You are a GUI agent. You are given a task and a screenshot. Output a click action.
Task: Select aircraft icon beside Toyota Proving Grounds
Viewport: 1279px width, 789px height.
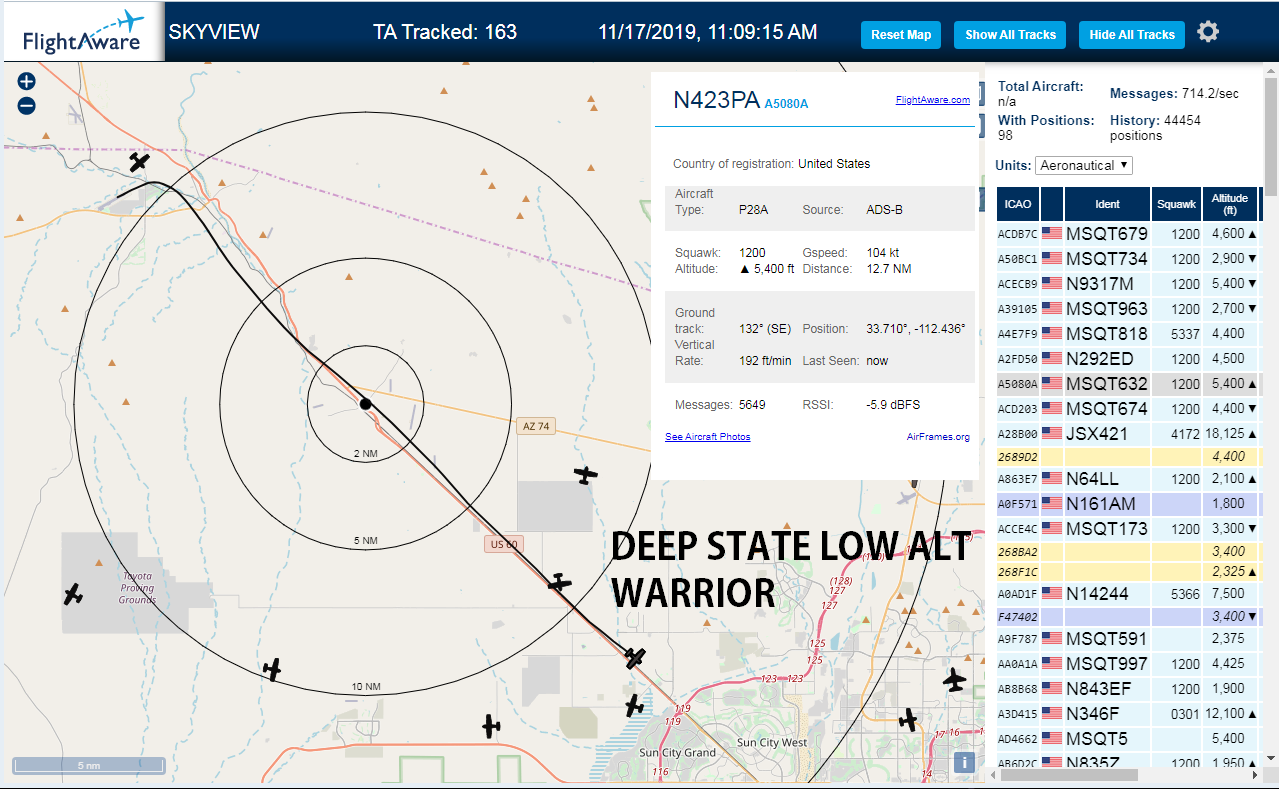tap(73, 594)
